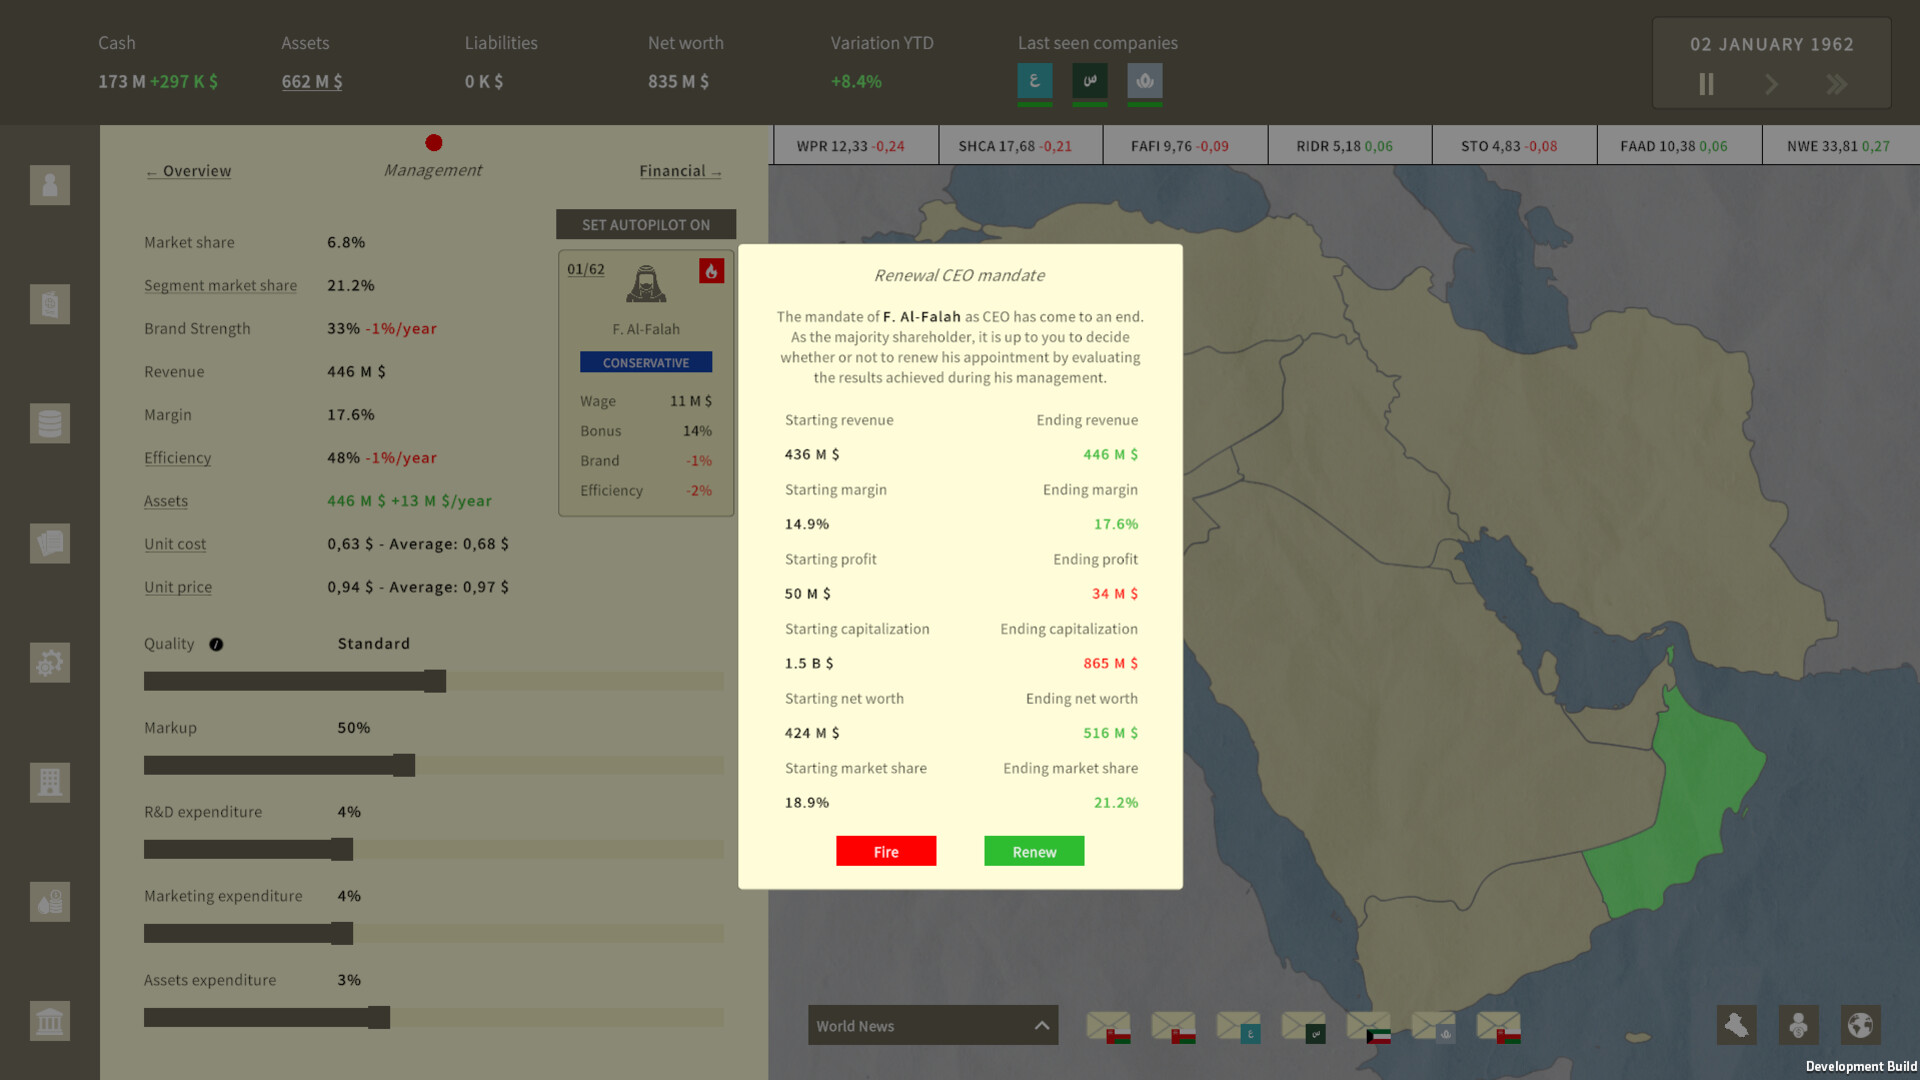Open the bank panel at sidebar bottom
1920x1080 pixels.
(50, 1021)
